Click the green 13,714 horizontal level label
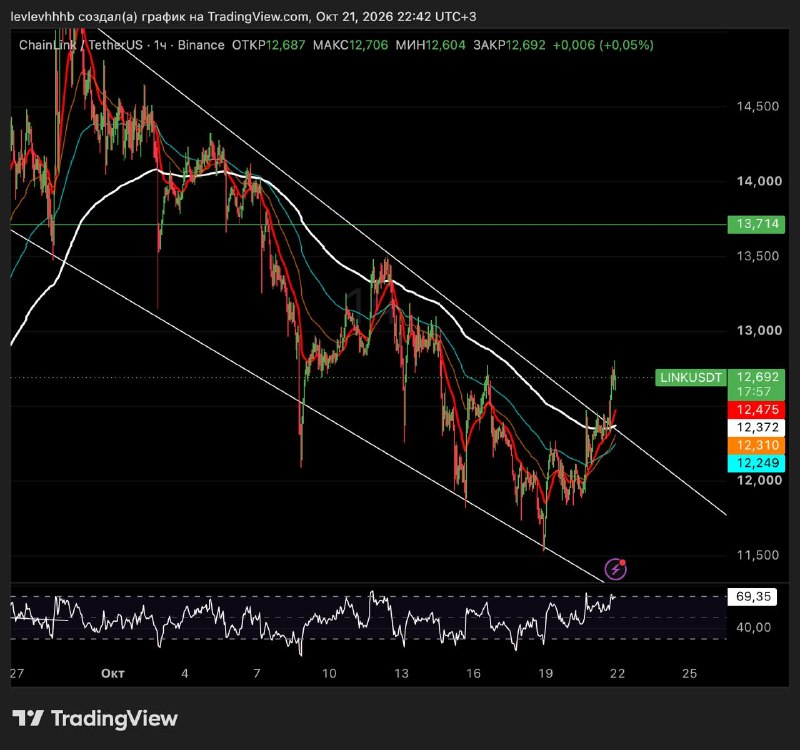Image resolution: width=800 pixels, height=750 pixels. 756,224
